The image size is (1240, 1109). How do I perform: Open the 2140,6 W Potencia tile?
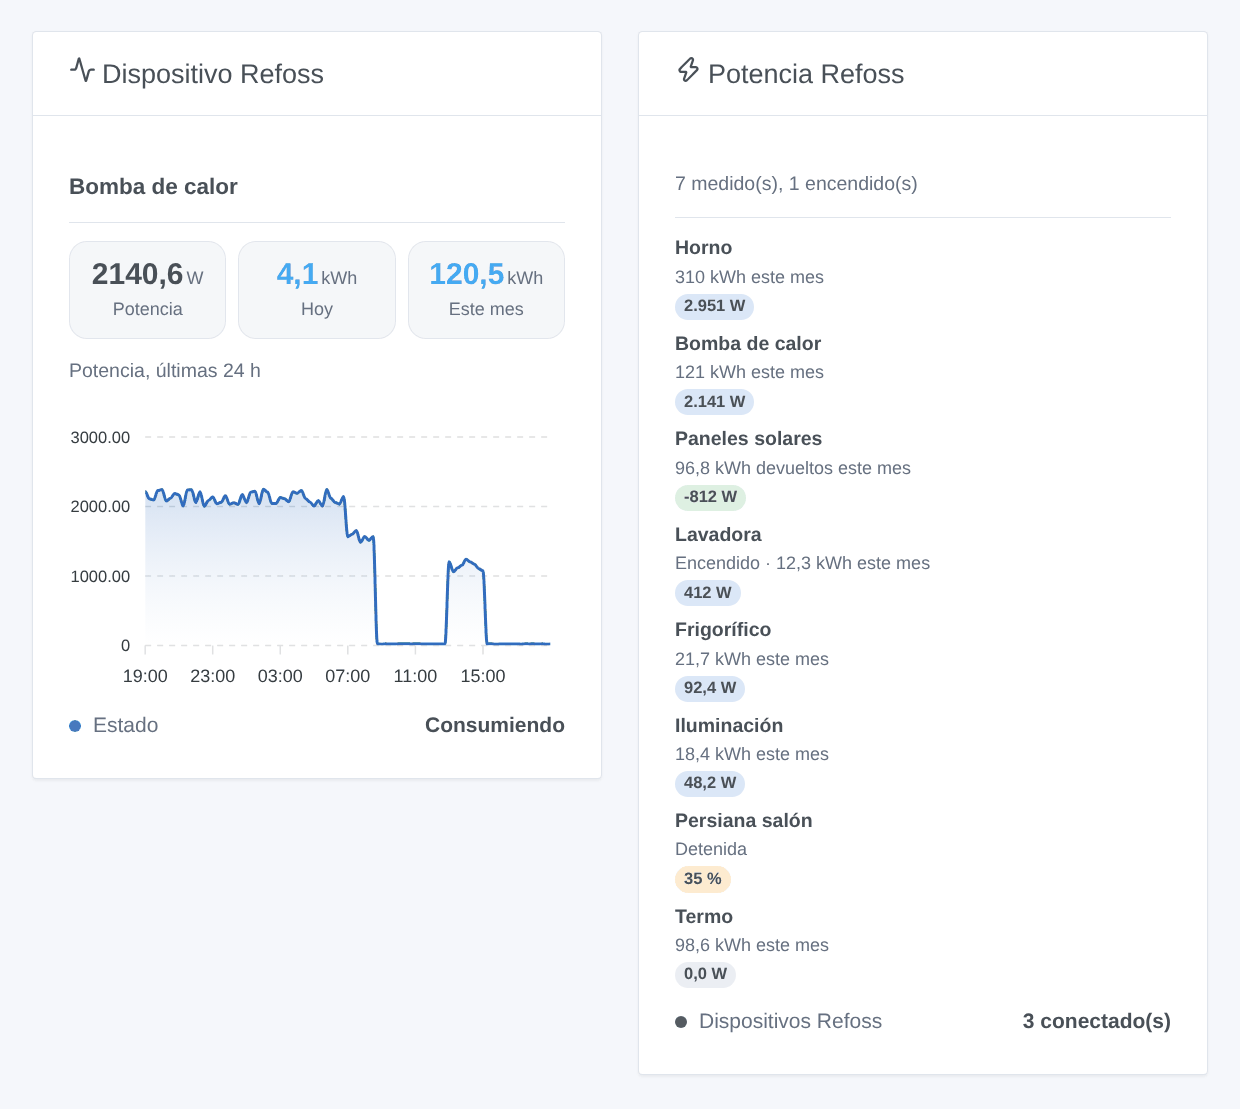pyautogui.click(x=147, y=290)
